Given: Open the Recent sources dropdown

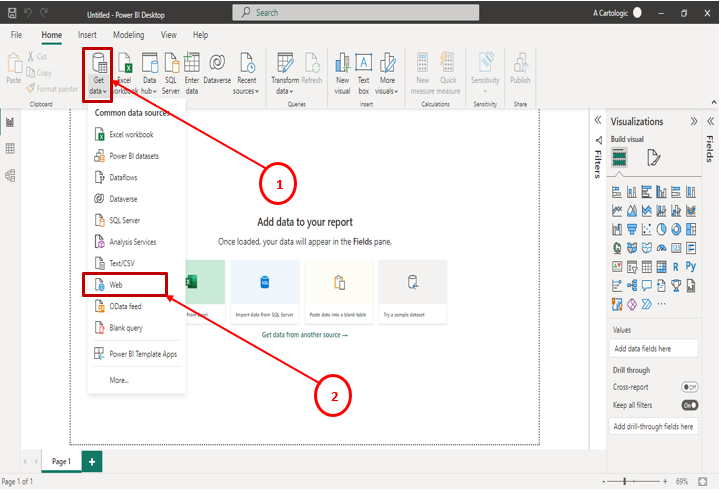Looking at the screenshot, I should click(246, 74).
